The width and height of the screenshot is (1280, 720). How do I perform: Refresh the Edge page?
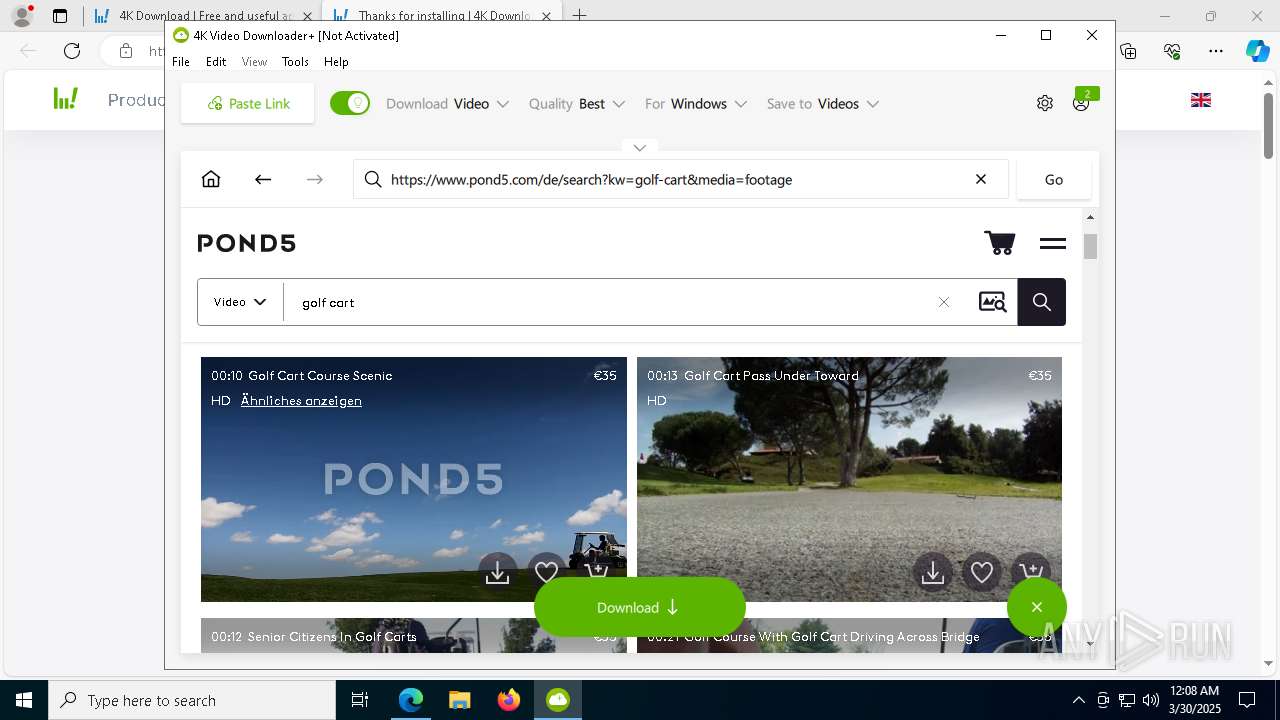coord(72,51)
